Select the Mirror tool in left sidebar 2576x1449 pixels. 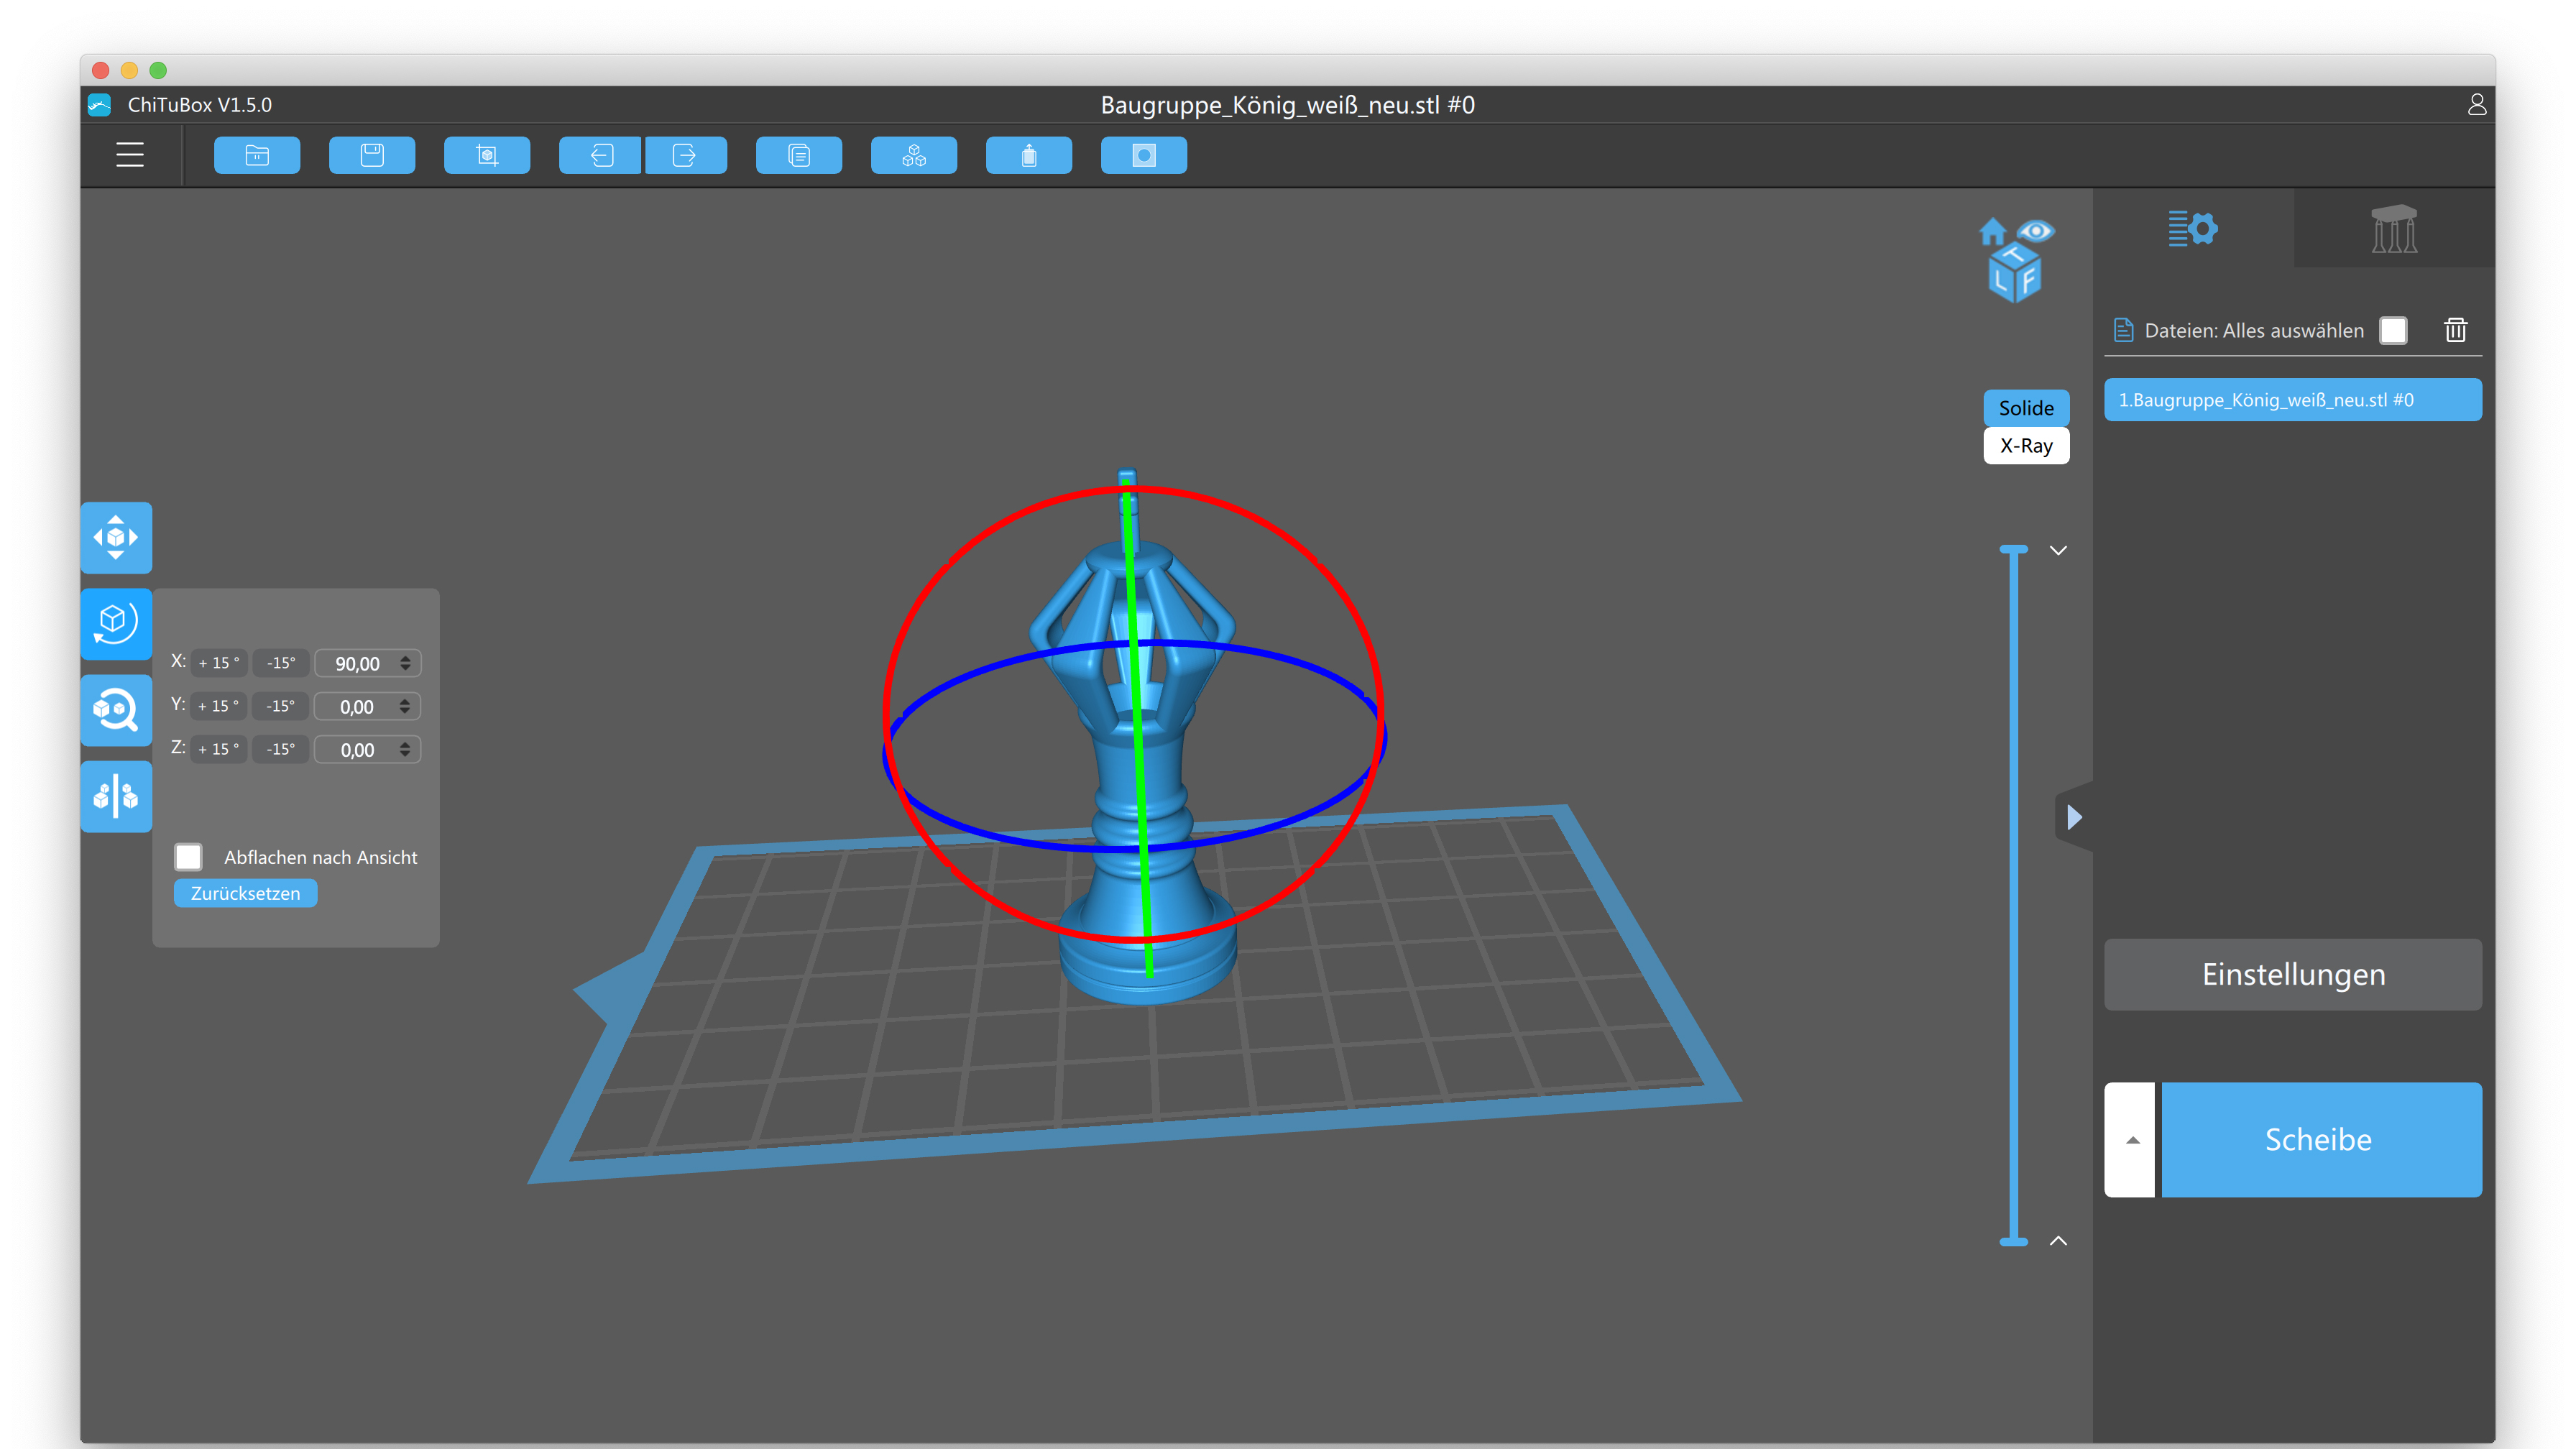click(116, 797)
